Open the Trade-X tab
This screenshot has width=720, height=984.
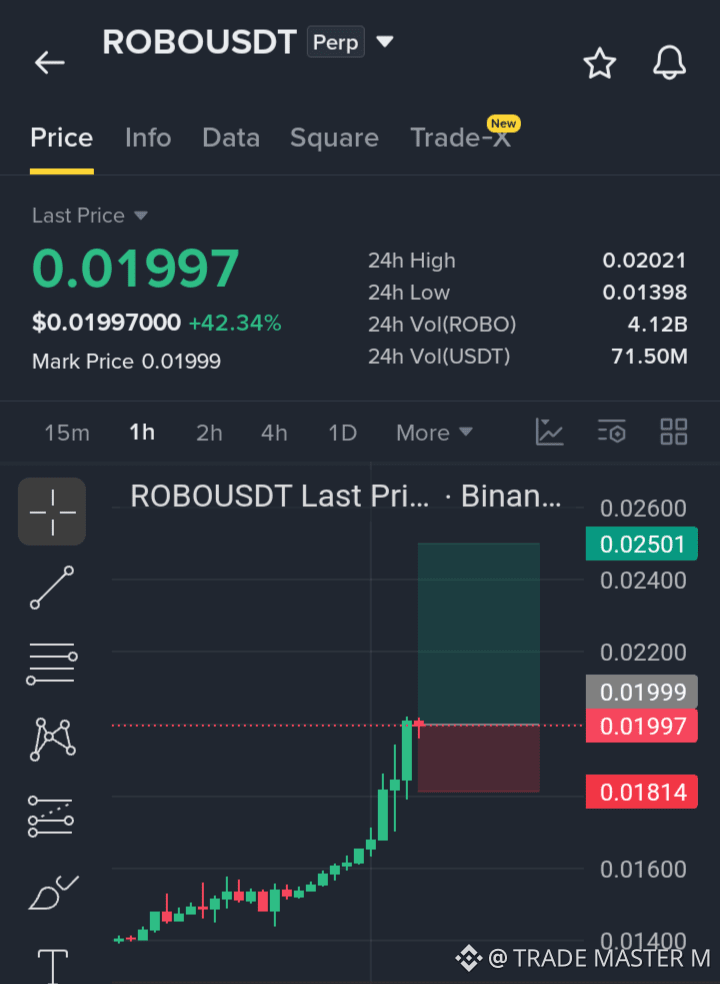pos(460,137)
